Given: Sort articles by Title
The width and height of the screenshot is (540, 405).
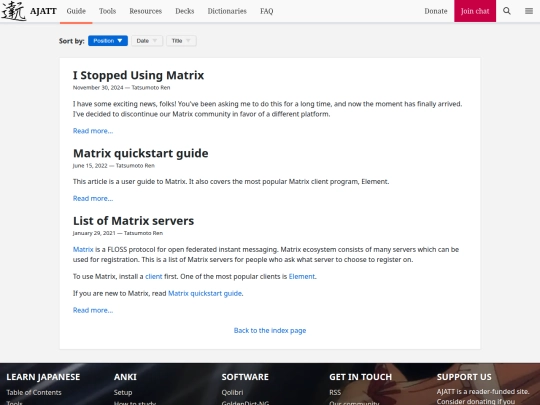Looking at the screenshot, I should [x=181, y=41].
